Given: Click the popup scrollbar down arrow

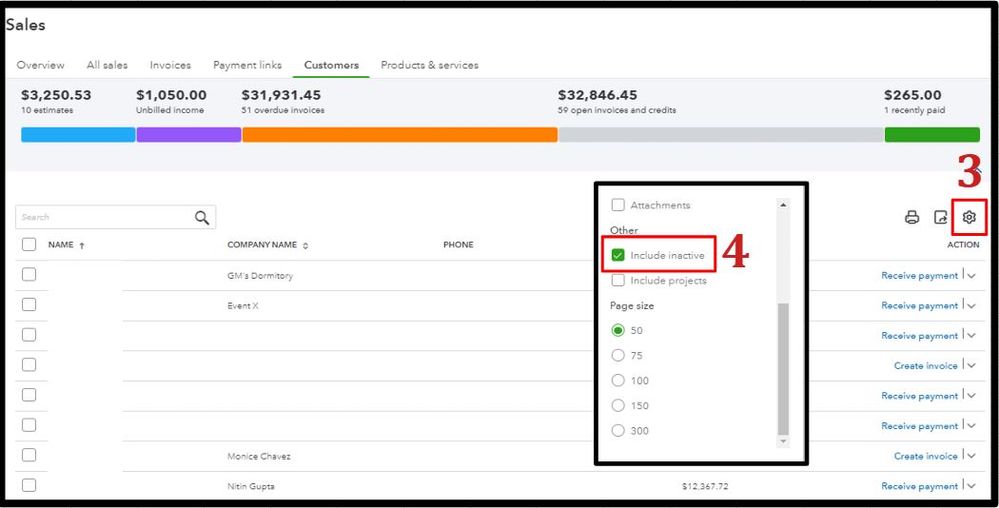Looking at the screenshot, I should click(783, 441).
